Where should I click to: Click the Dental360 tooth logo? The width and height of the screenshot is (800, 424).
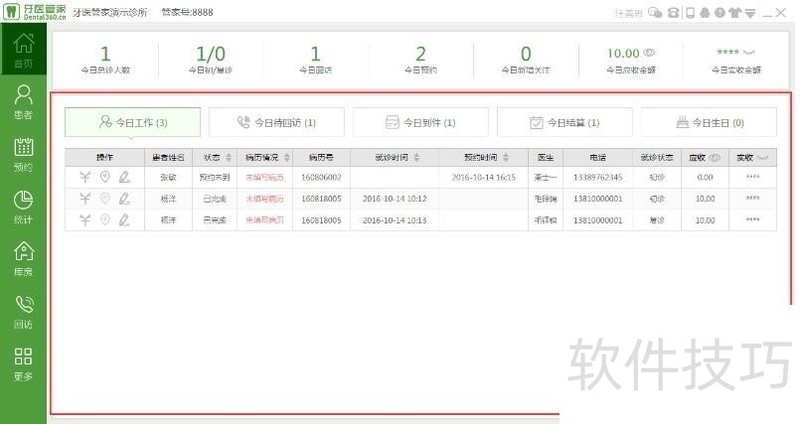(x=11, y=11)
